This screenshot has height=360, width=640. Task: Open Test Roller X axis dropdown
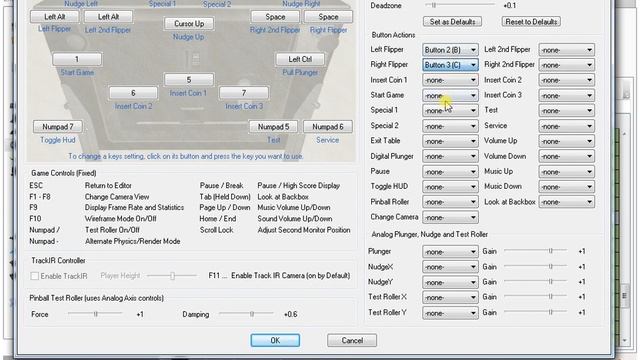(450, 298)
